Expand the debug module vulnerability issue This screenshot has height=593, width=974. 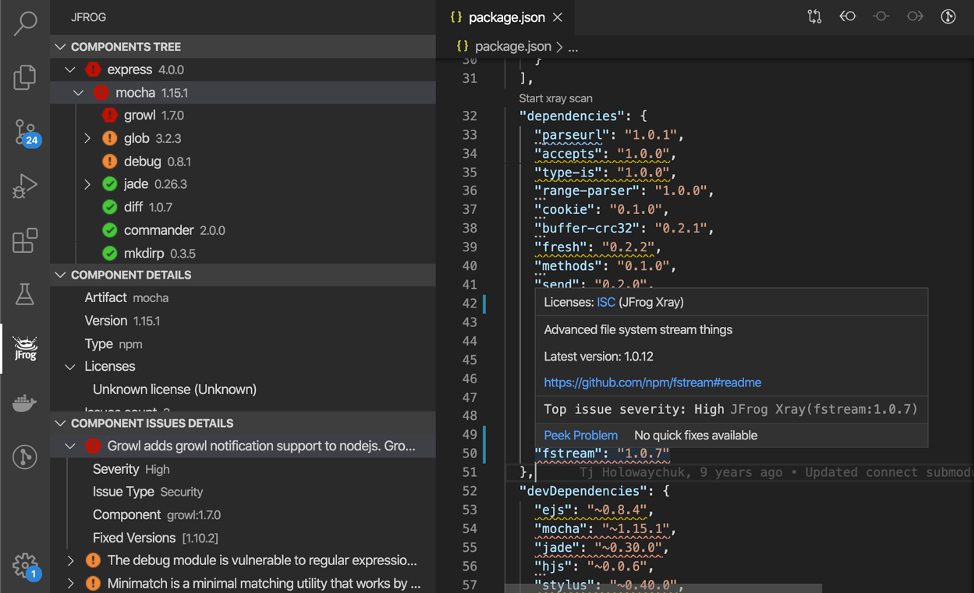pos(70,561)
